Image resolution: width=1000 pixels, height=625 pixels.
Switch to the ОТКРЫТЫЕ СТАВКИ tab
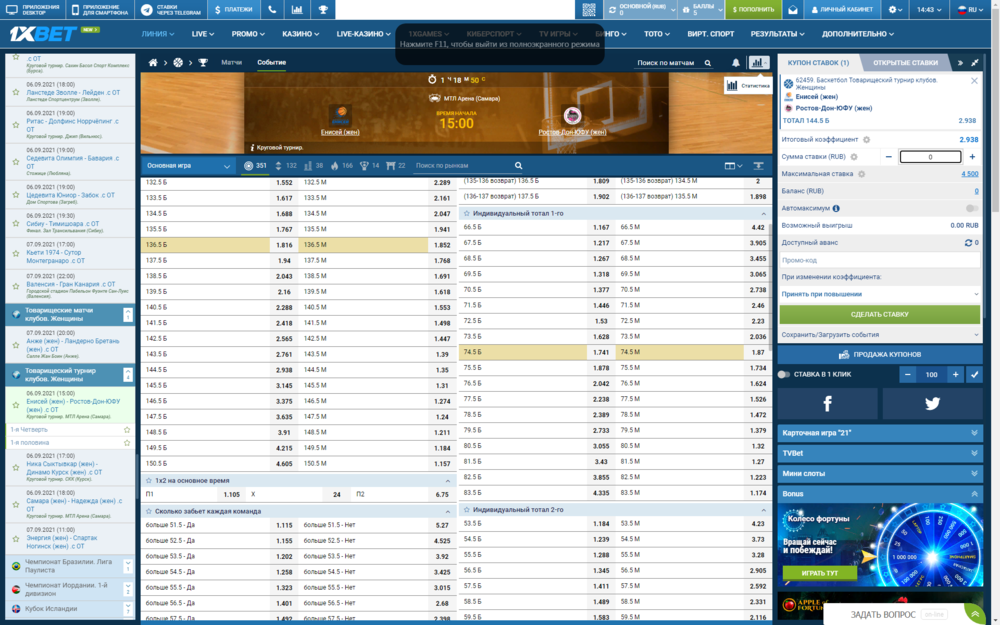pyautogui.click(x=905, y=62)
